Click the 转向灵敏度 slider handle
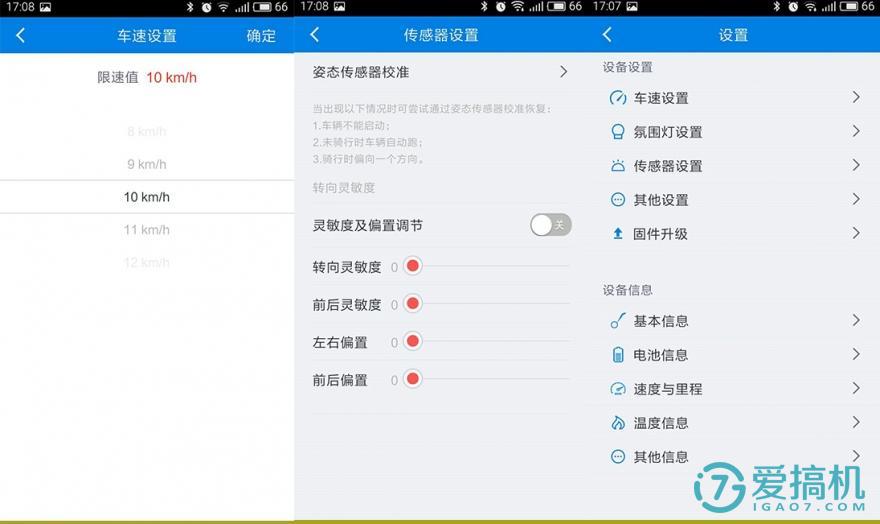 [412, 266]
